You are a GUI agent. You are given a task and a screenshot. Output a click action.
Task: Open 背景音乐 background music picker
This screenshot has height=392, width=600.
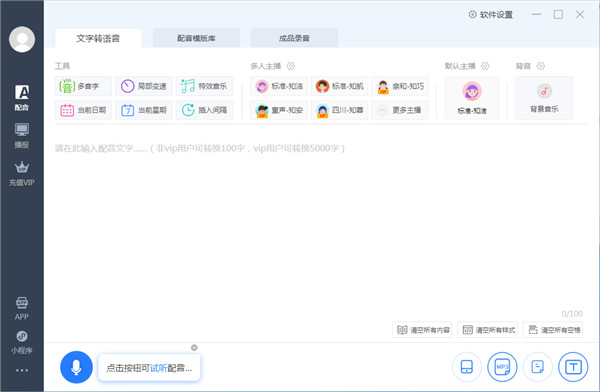pos(544,98)
